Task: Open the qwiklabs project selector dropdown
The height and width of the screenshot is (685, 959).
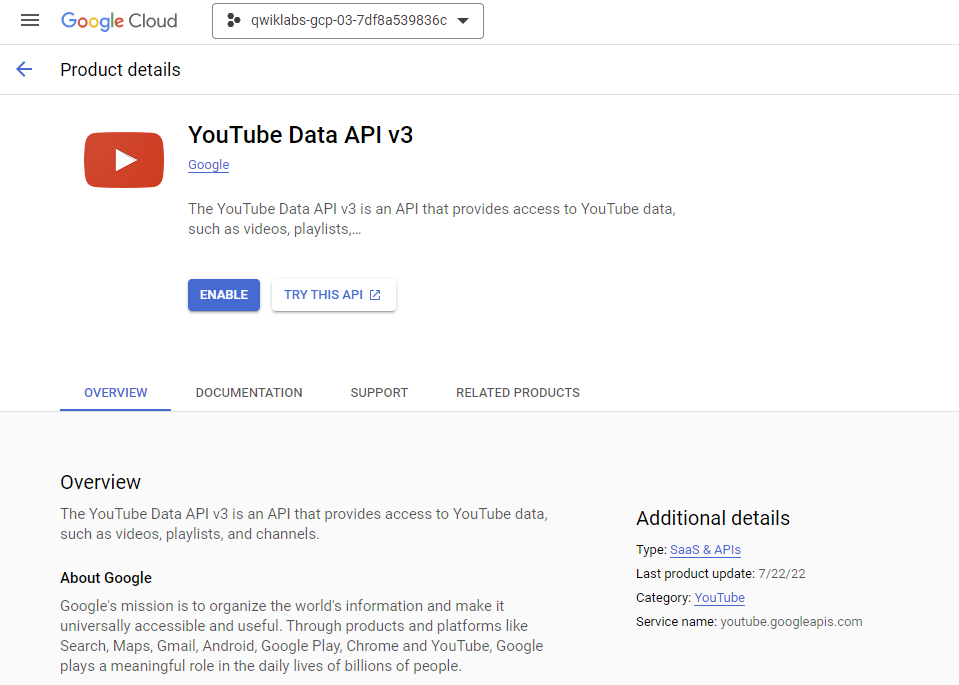Action: 347,21
